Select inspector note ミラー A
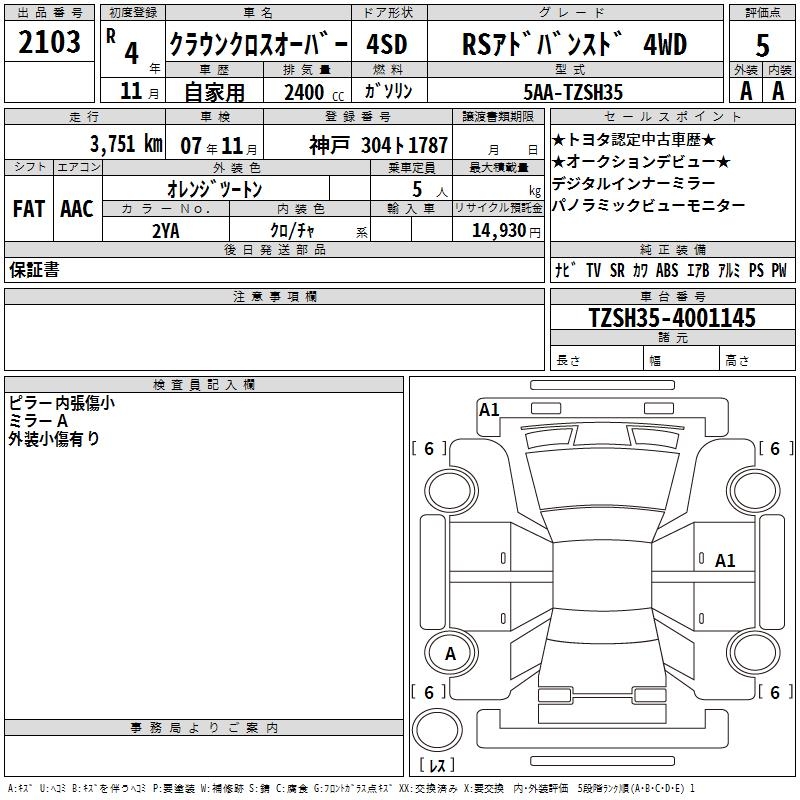The image size is (800, 800). 38,421
